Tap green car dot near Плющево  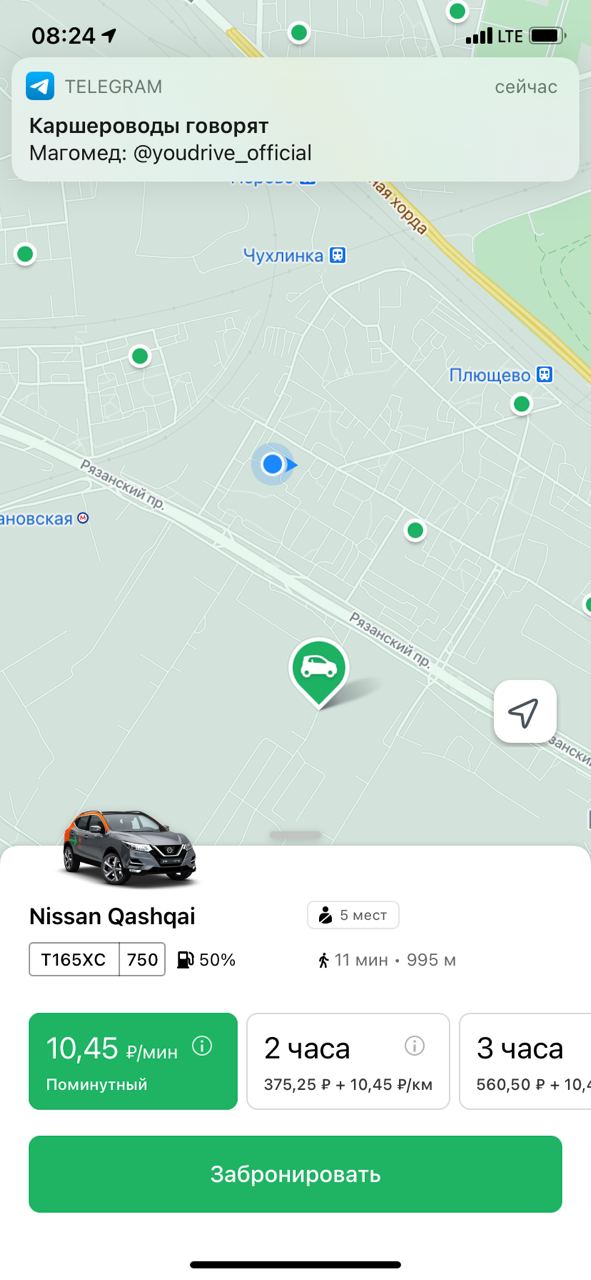point(521,404)
